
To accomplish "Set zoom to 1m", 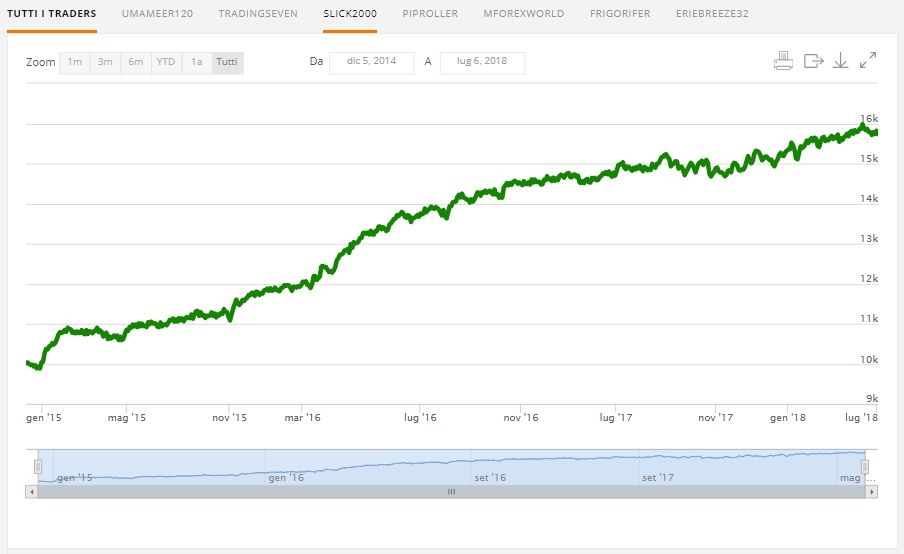I will (x=74, y=62).
